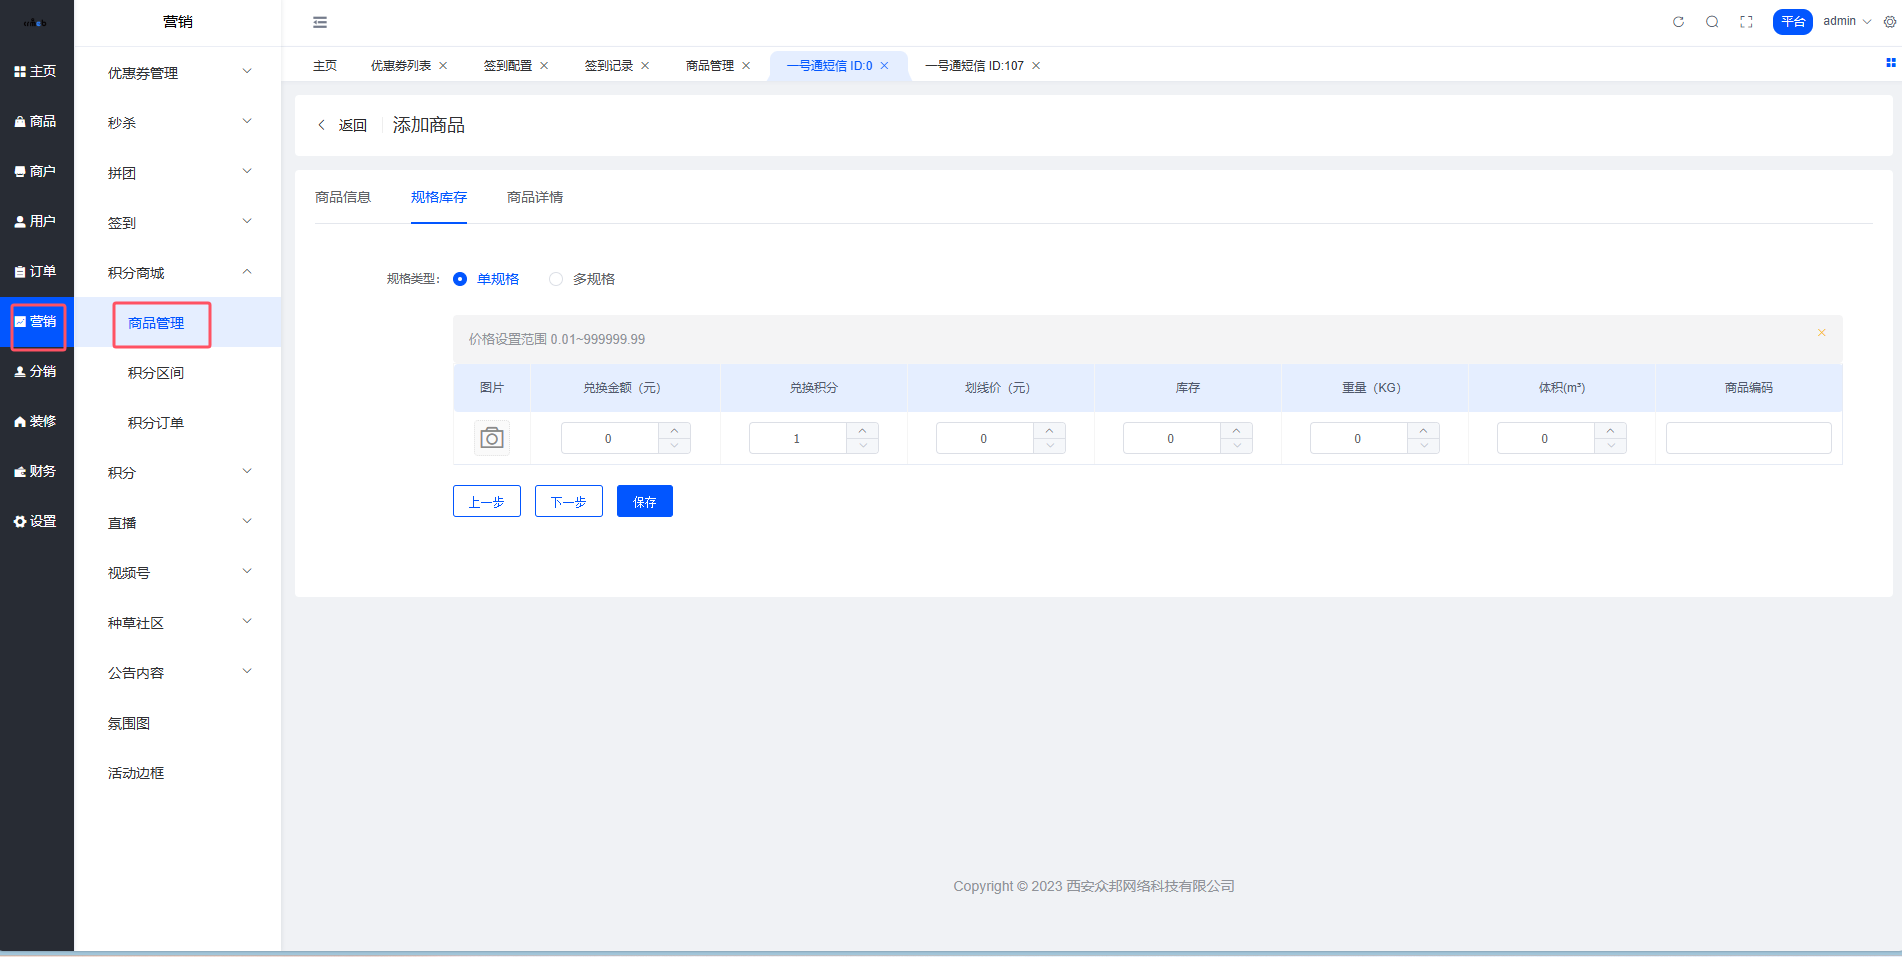The height and width of the screenshot is (957, 1902).
Task: Select the 多规格 radio option
Action: 556,279
